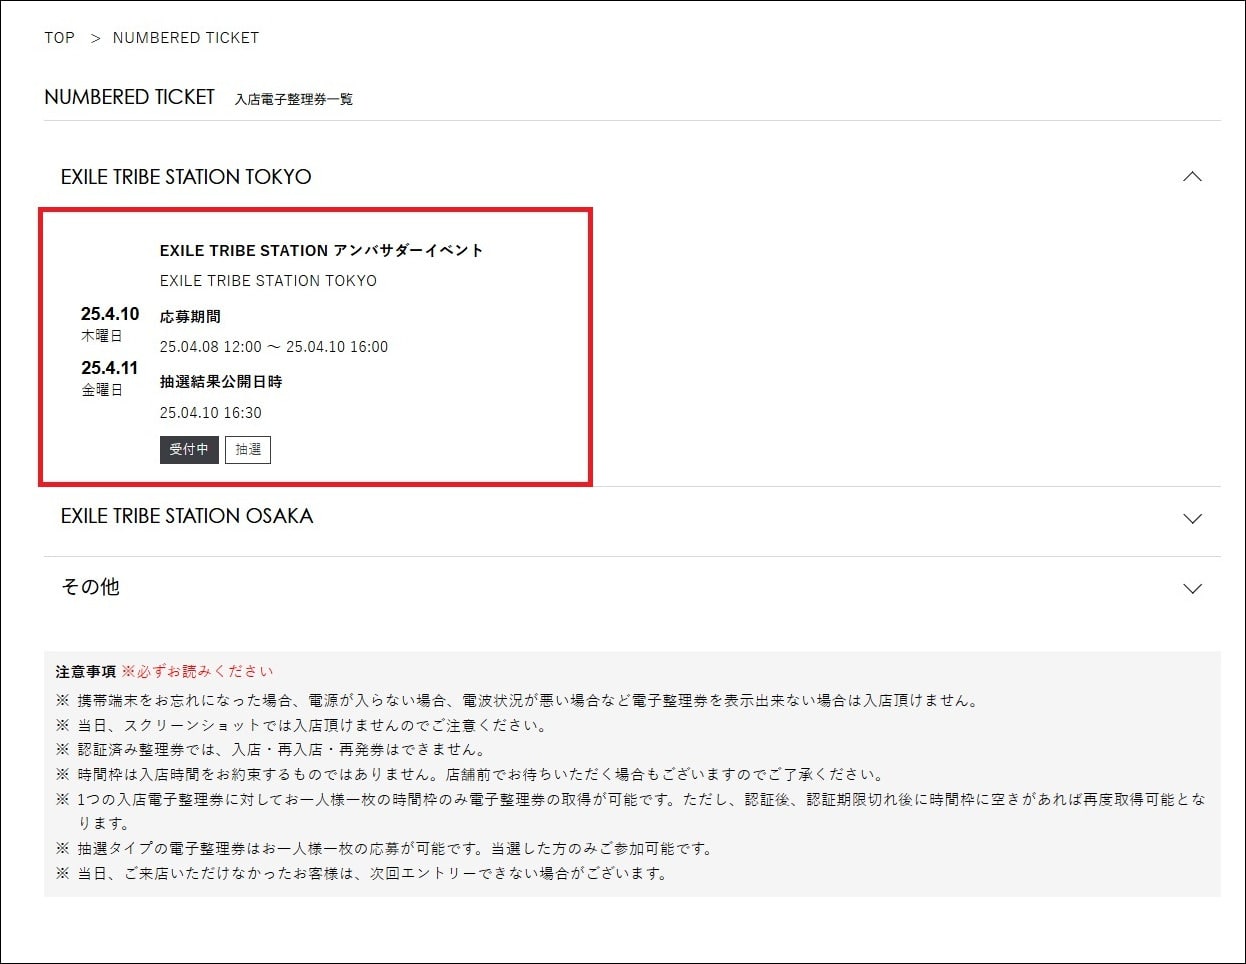Open the TOP breadcrumb link
The width and height of the screenshot is (1246, 964).
tap(59, 38)
